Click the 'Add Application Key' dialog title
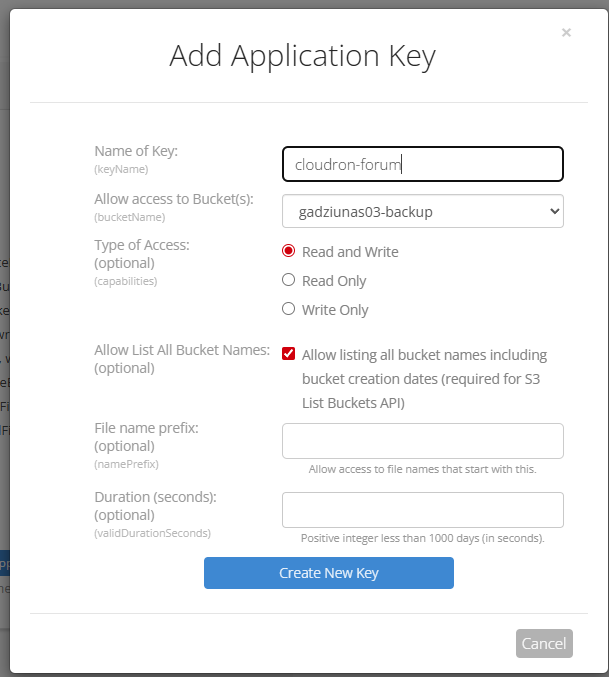The width and height of the screenshot is (609, 677). coord(302,56)
